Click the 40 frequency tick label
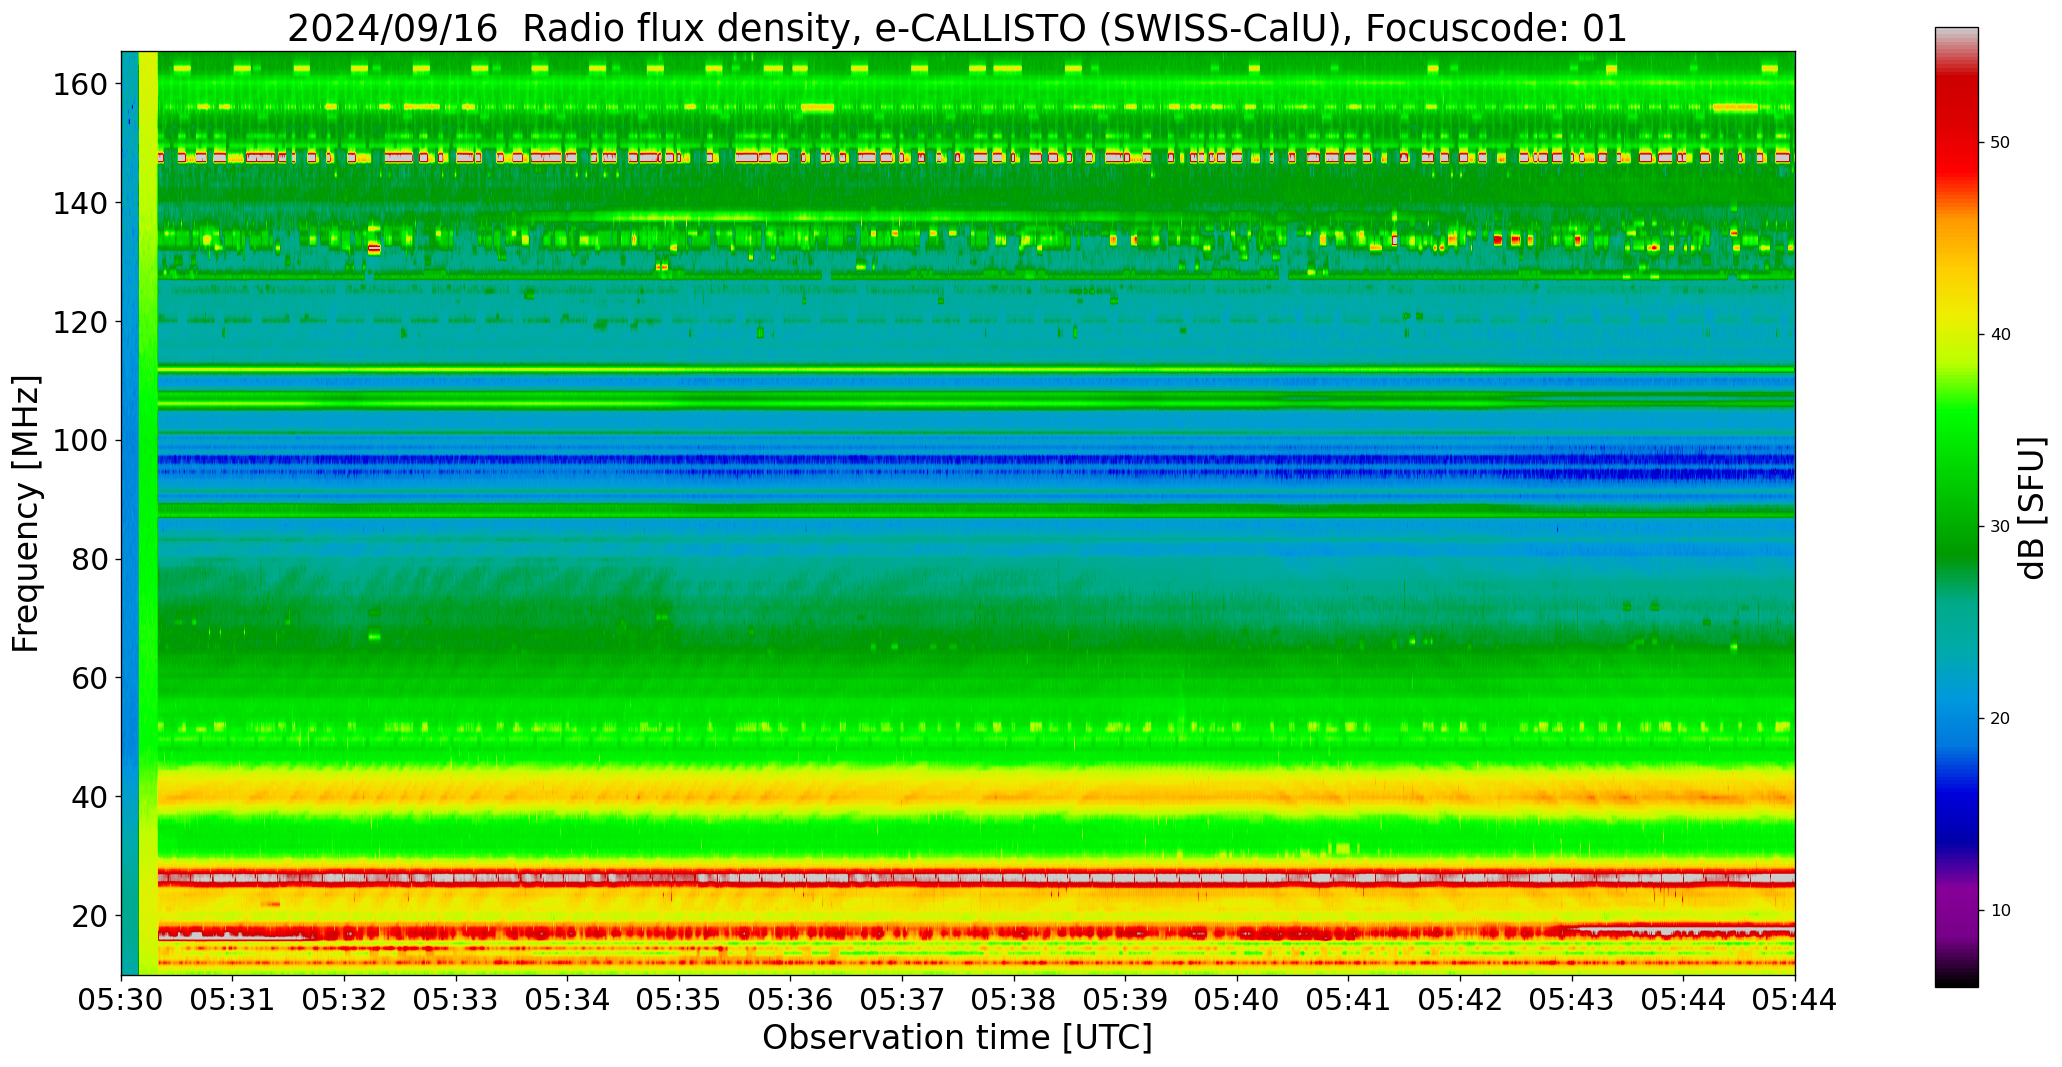Screen dimensions: 2062x1067 [90, 797]
